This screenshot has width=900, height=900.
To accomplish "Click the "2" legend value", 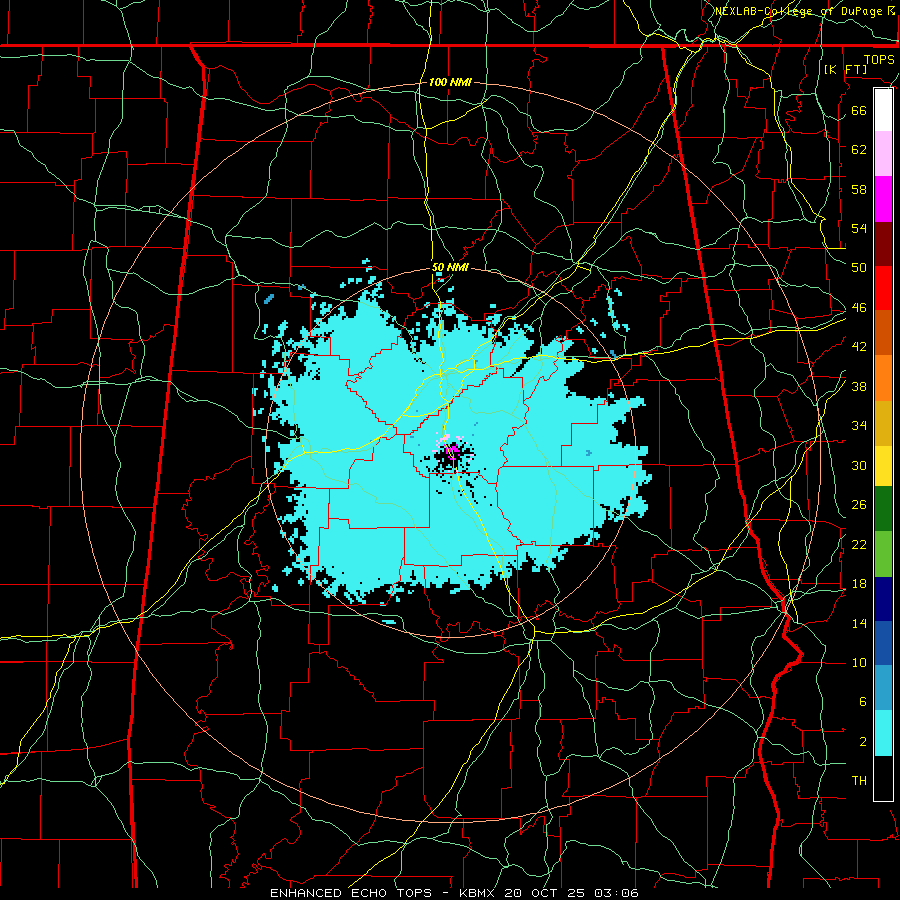I will 863,742.
